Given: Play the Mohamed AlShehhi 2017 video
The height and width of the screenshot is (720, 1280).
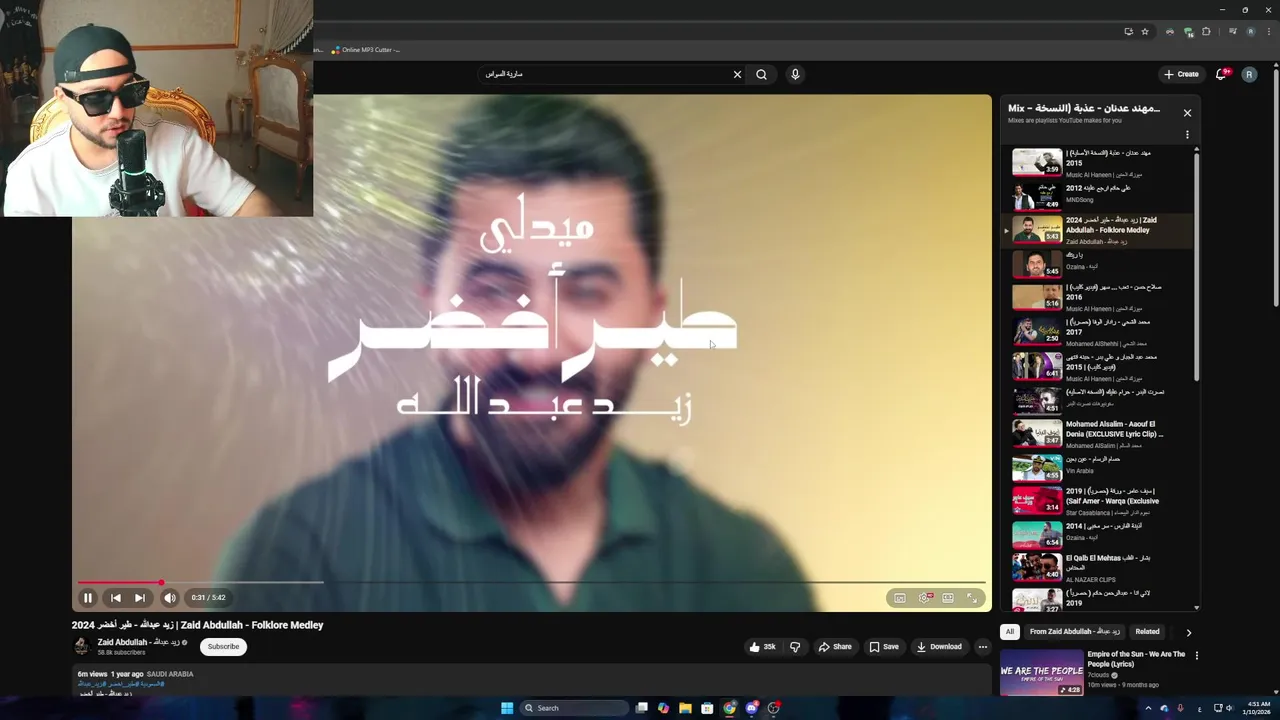Looking at the screenshot, I should [1098, 332].
